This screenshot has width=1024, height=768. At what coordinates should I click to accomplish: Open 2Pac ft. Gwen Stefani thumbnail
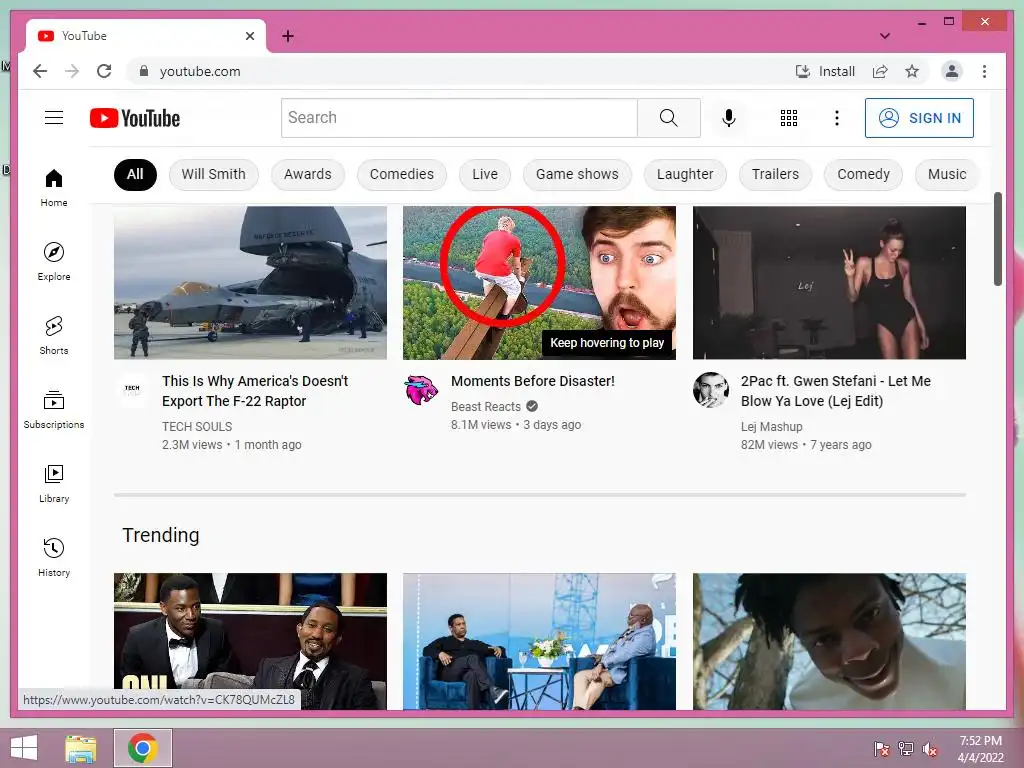coord(829,283)
